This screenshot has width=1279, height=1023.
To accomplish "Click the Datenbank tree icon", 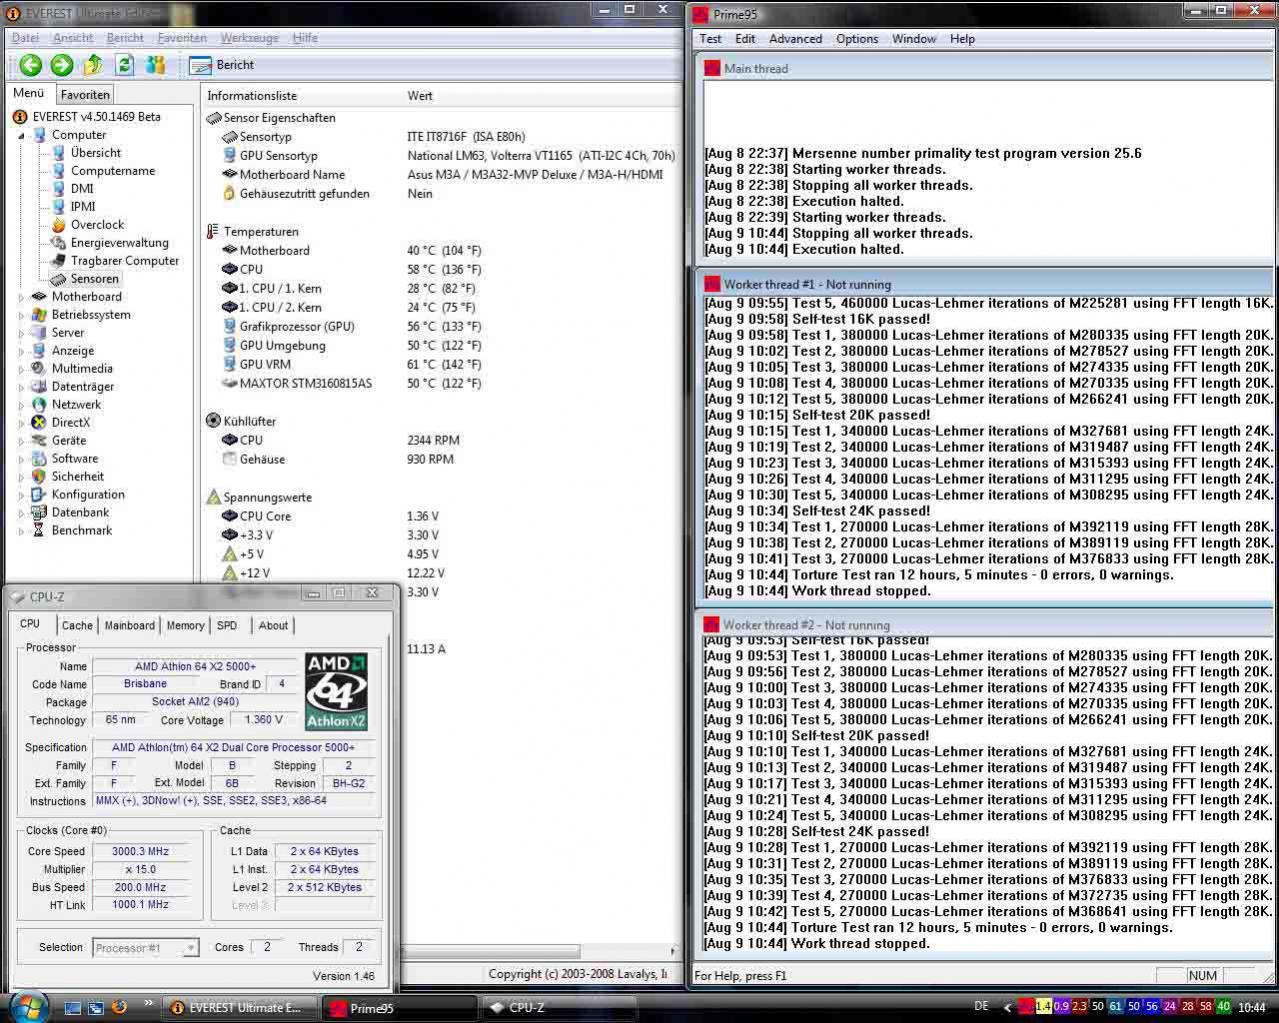I will coord(39,513).
